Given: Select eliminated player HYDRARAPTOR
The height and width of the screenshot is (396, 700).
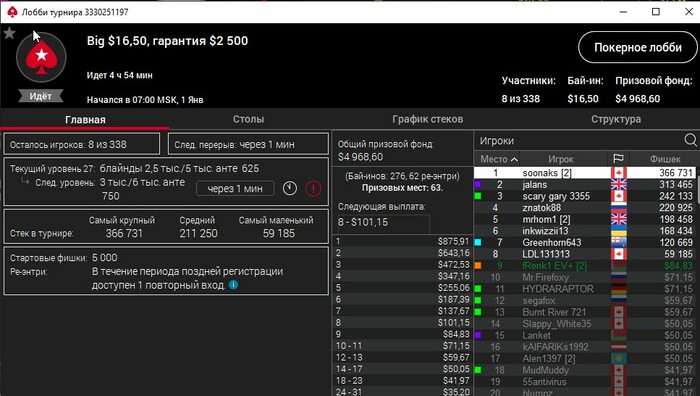Looking at the screenshot, I should (x=584, y=289).
